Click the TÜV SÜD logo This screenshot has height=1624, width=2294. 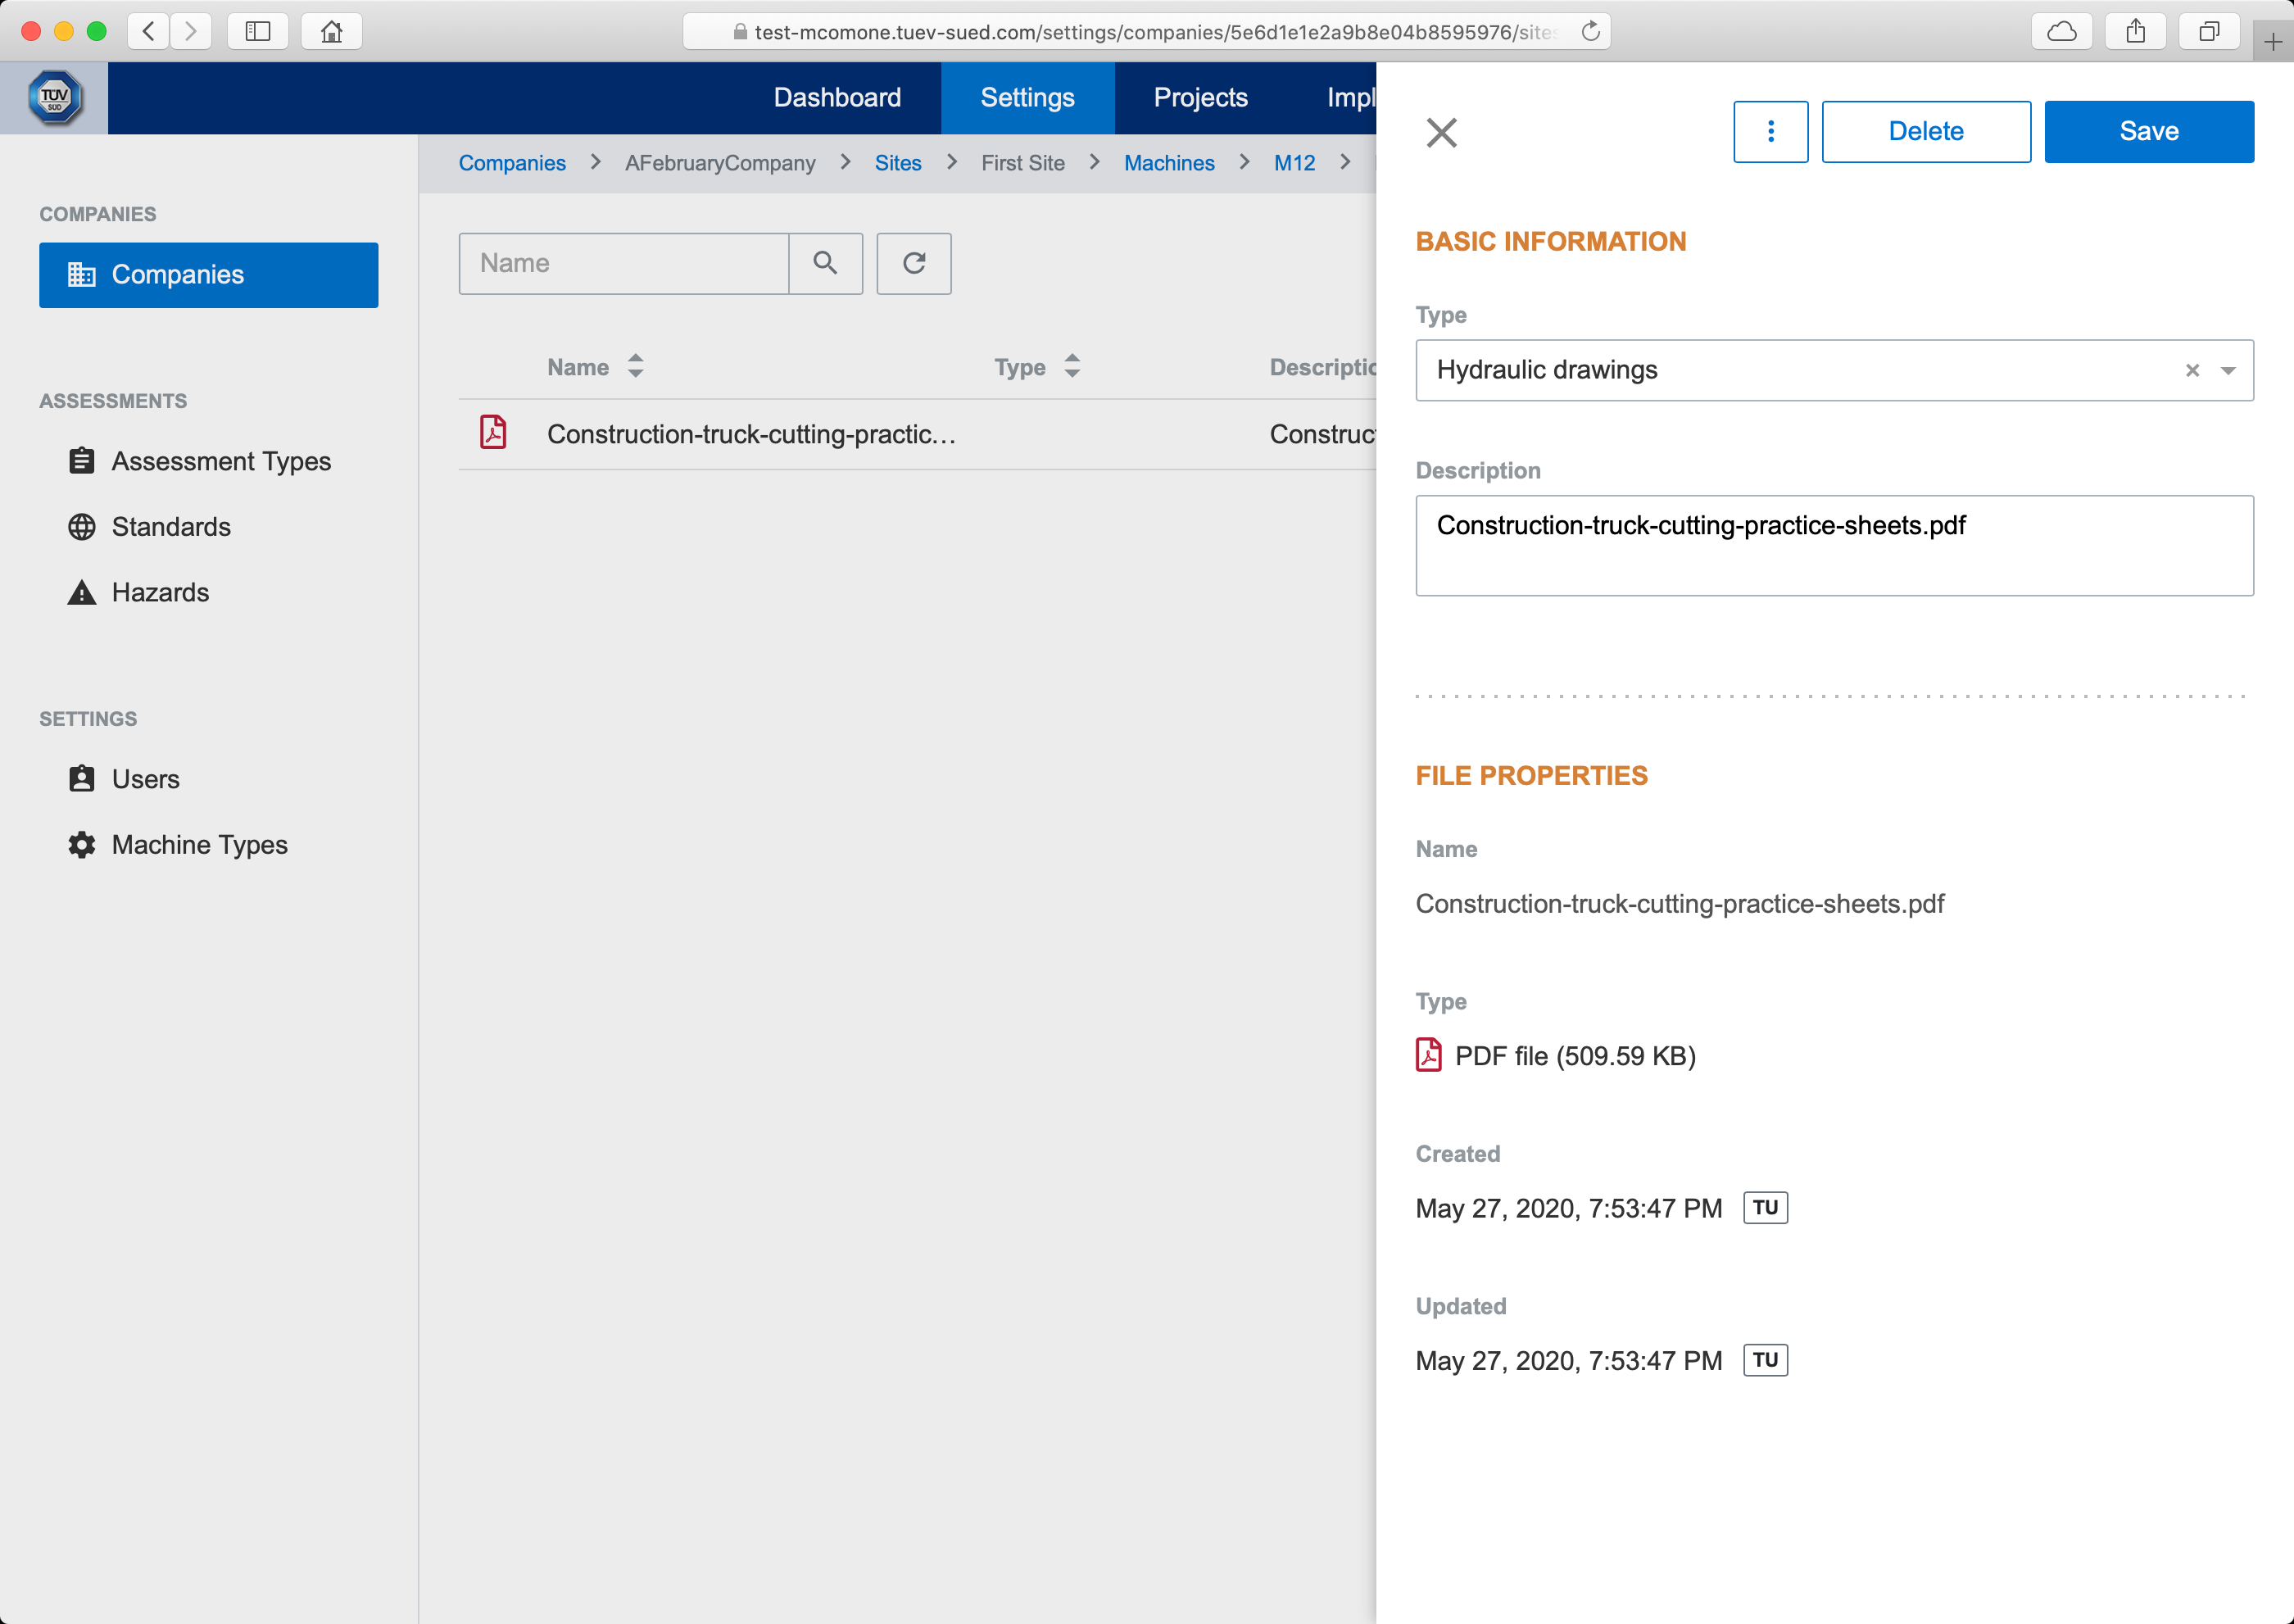(x=54, y=98)
